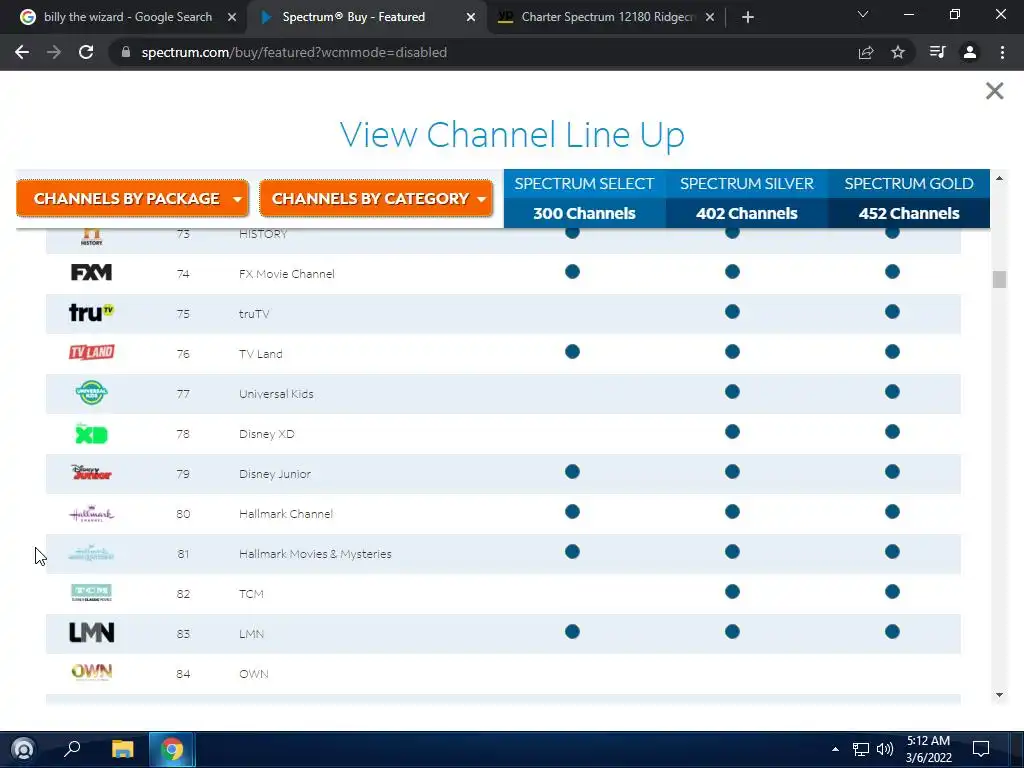Click the Chrome taskbar icon
This screenshot has width=1024, height=768.
[x=172, y=749]
